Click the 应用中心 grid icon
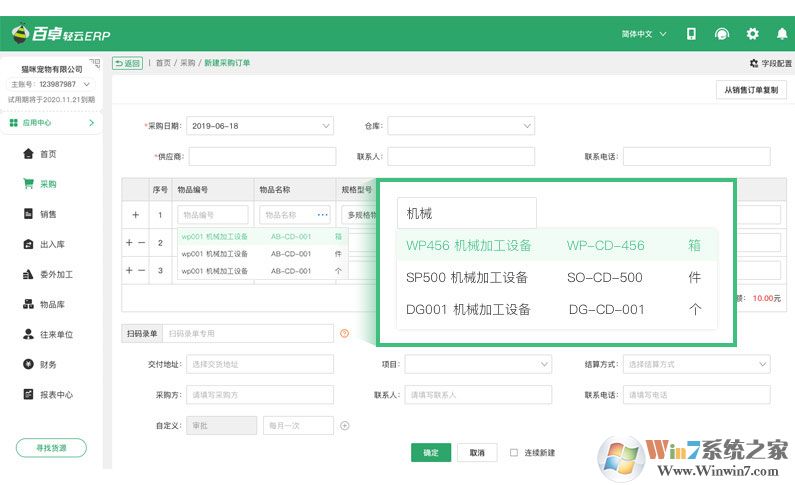The image size is (795, 485). 14,123
